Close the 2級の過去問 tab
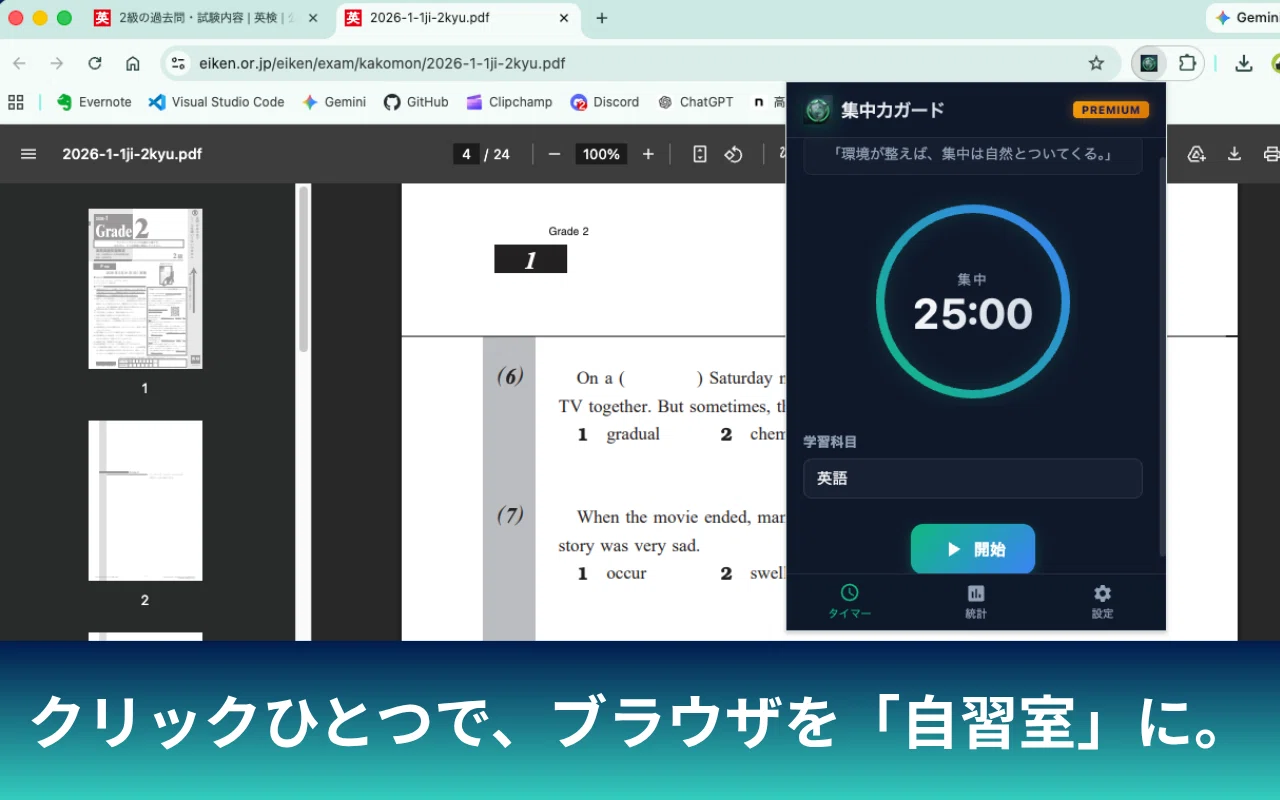Viewport: 1280px width, 800px height. pos(313,18)
